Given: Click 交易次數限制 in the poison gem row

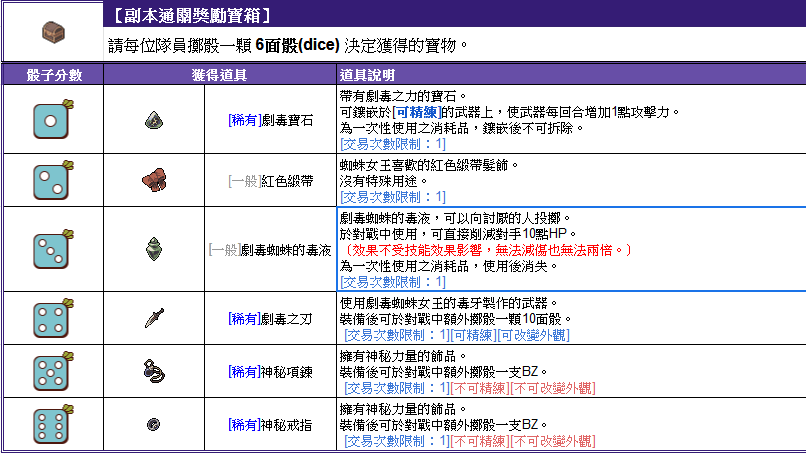Looking at the screenshot, I should tap(393, 144).
